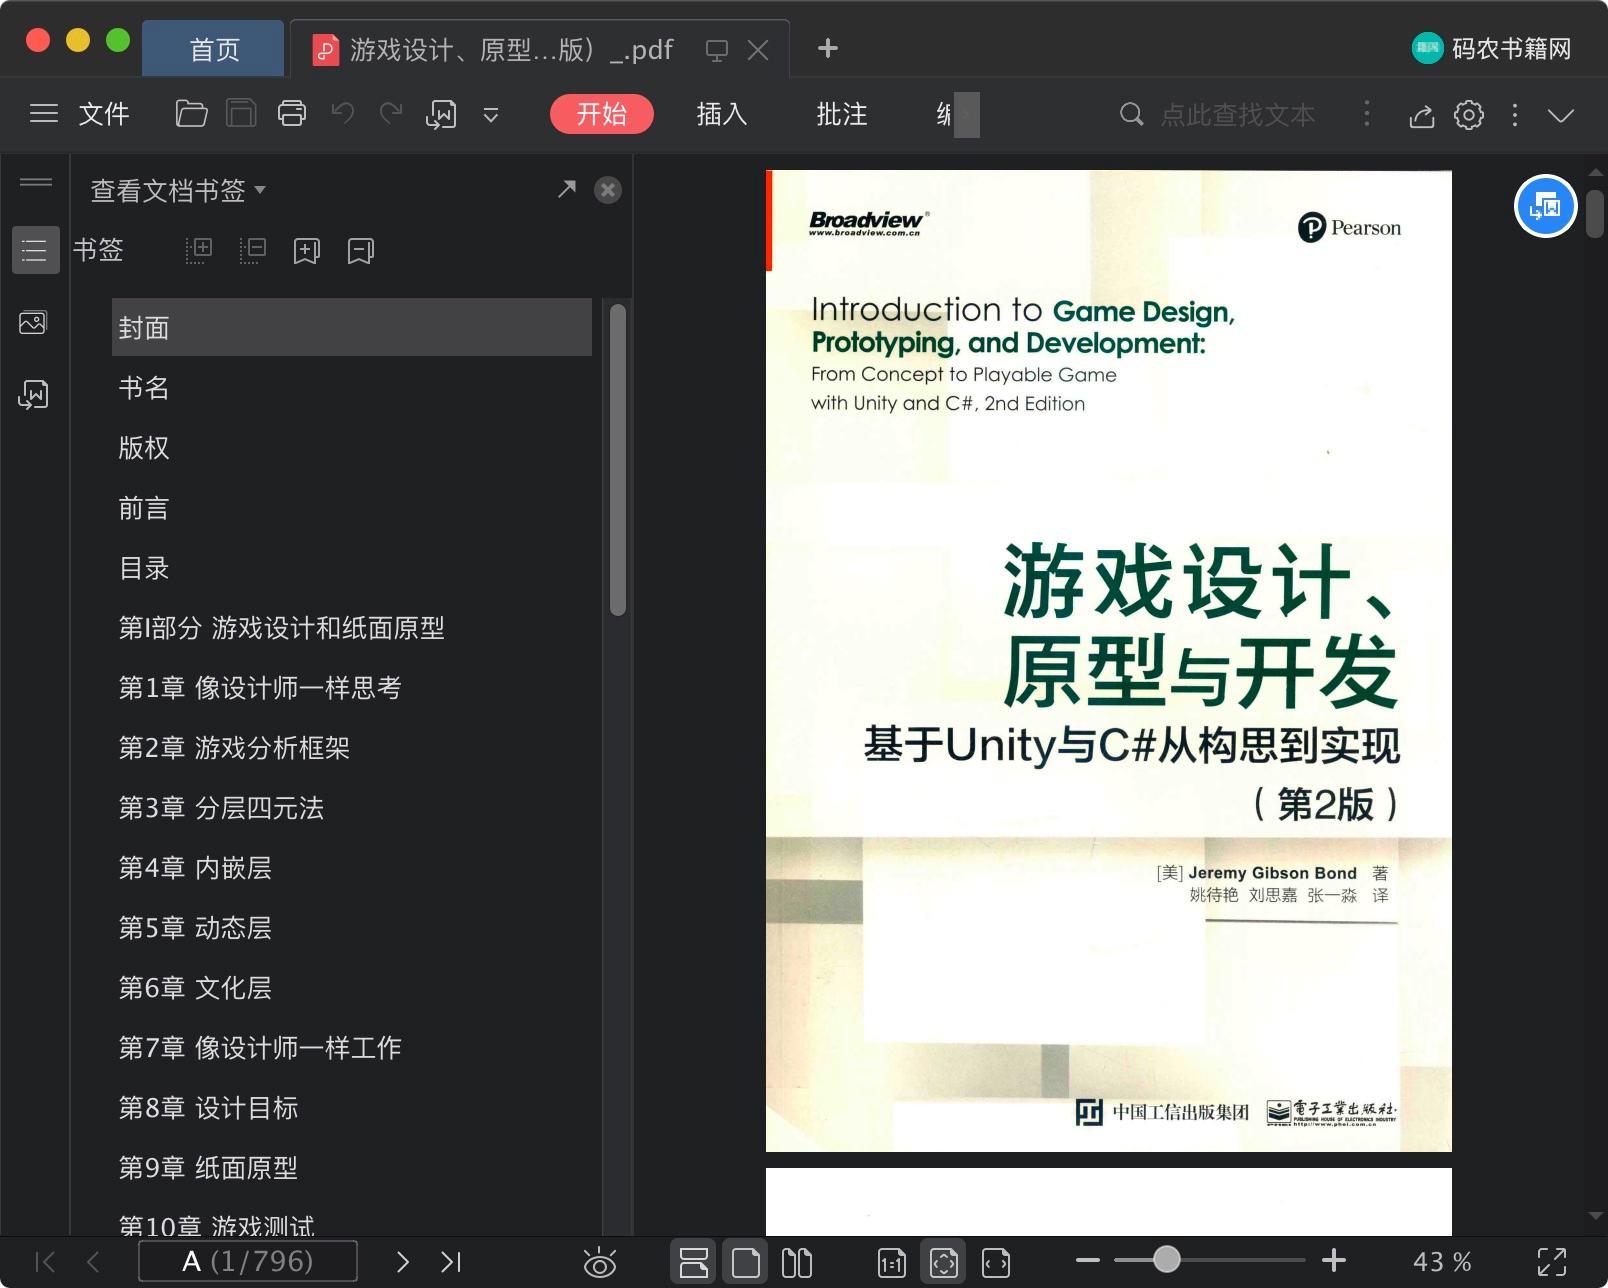Select the 前言 bookmark
The image size is (1608, 1288).
click(144, 508)
